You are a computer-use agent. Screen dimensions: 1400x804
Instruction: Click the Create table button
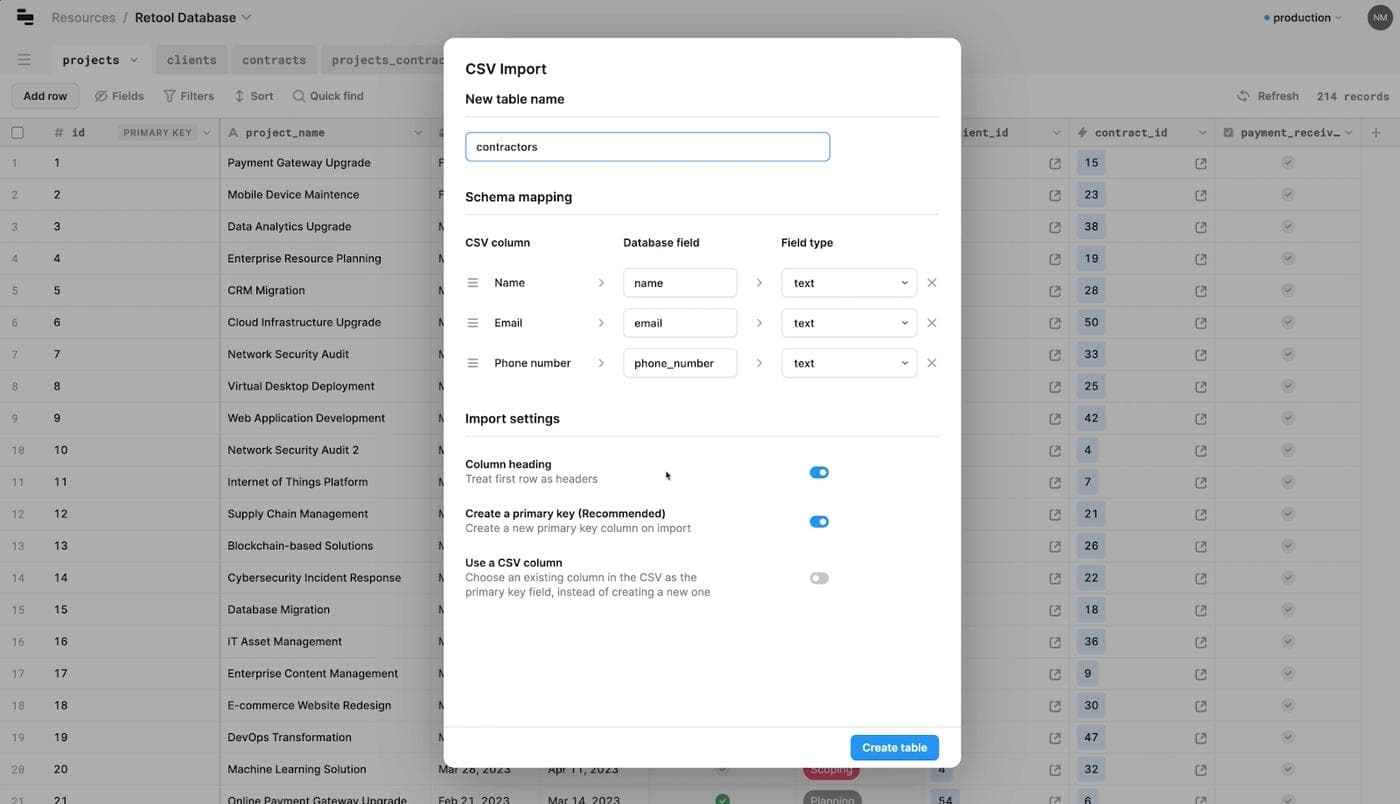[x=894, y=748]
